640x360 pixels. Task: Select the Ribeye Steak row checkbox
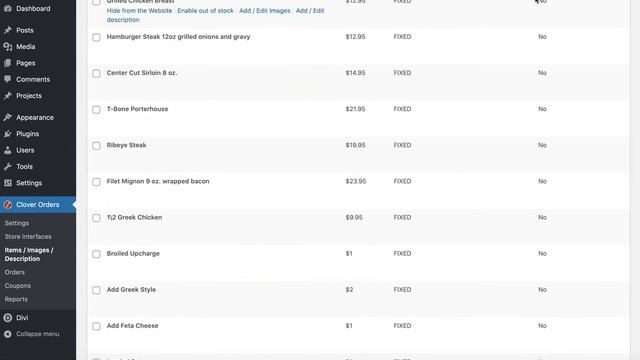point(96,146)
